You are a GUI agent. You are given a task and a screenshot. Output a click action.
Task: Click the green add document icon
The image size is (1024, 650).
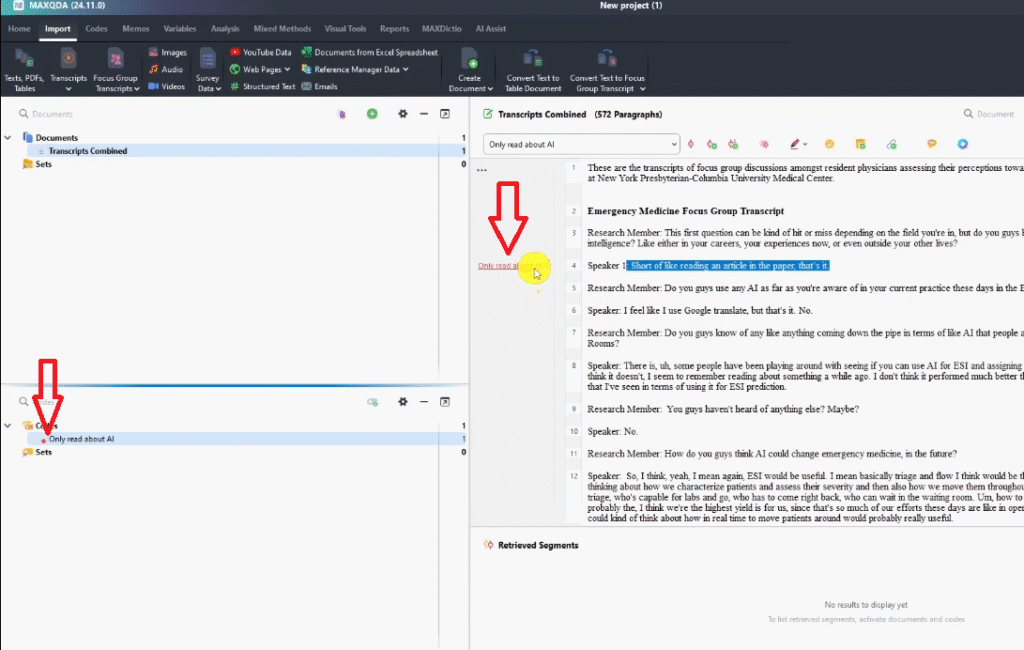coord(372,114)
